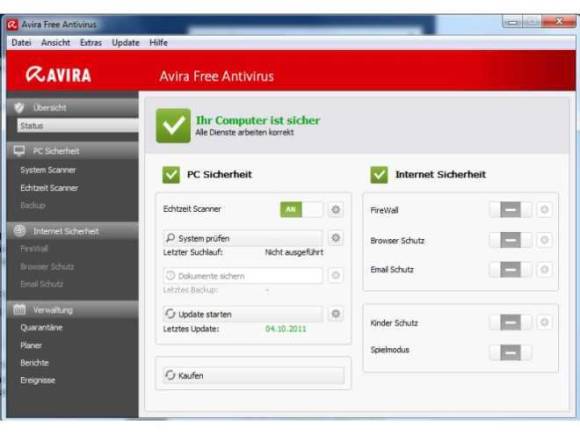Collapse the PC Sicherheit sidebar section
The width and height of the screenshot is (580, 435).
tap(73, 151)
